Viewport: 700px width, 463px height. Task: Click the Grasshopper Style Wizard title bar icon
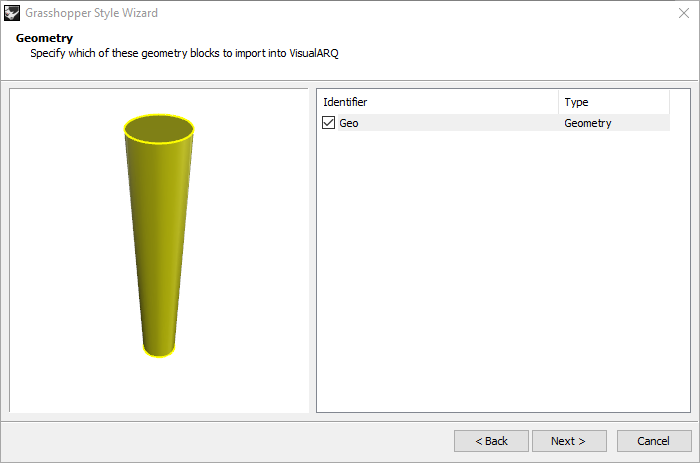point(12,13)
